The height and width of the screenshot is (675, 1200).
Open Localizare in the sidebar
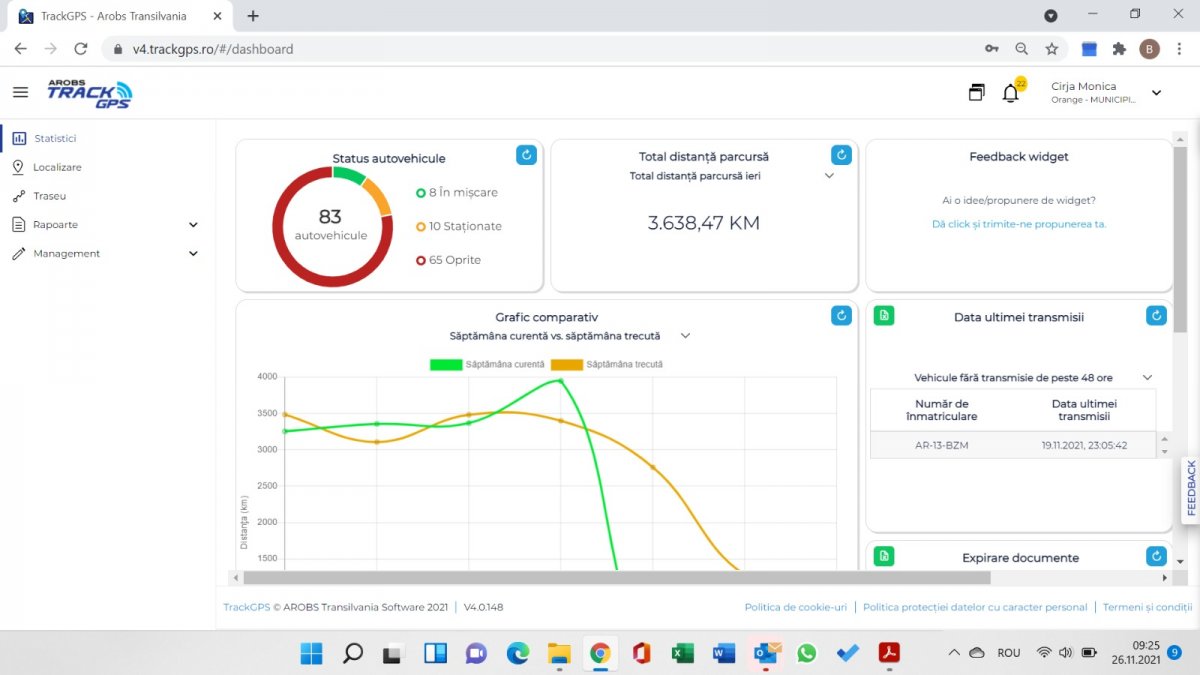click(57, 167)
